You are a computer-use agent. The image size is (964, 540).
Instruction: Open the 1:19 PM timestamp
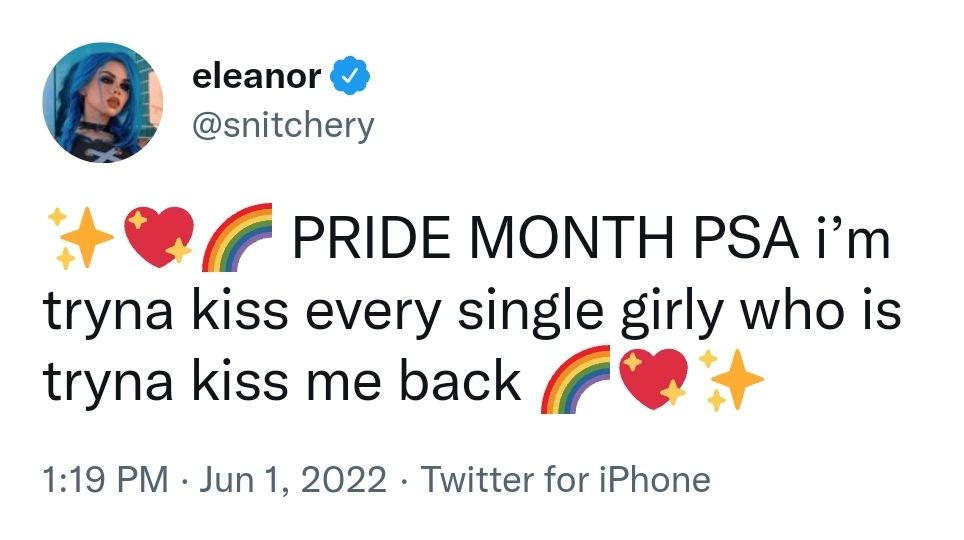click(105, 480)
